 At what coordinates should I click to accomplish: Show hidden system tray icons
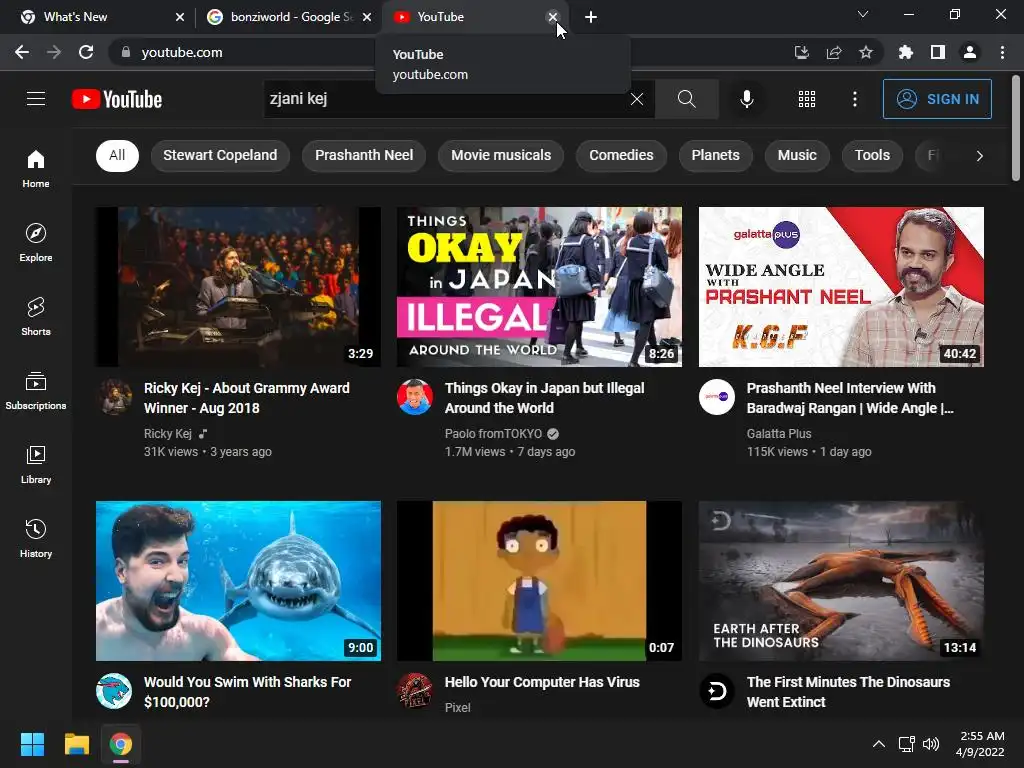[x=879, y=744]
